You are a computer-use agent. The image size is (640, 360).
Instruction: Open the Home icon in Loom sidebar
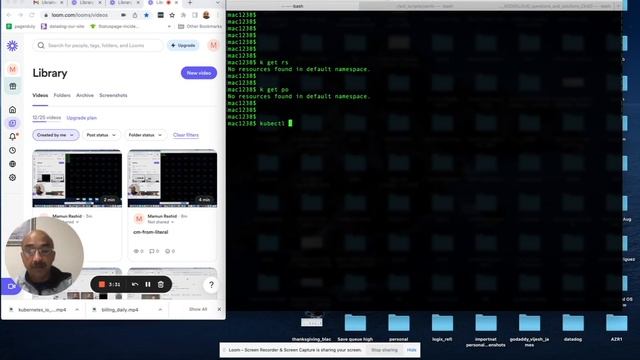[x=13, y=109]
